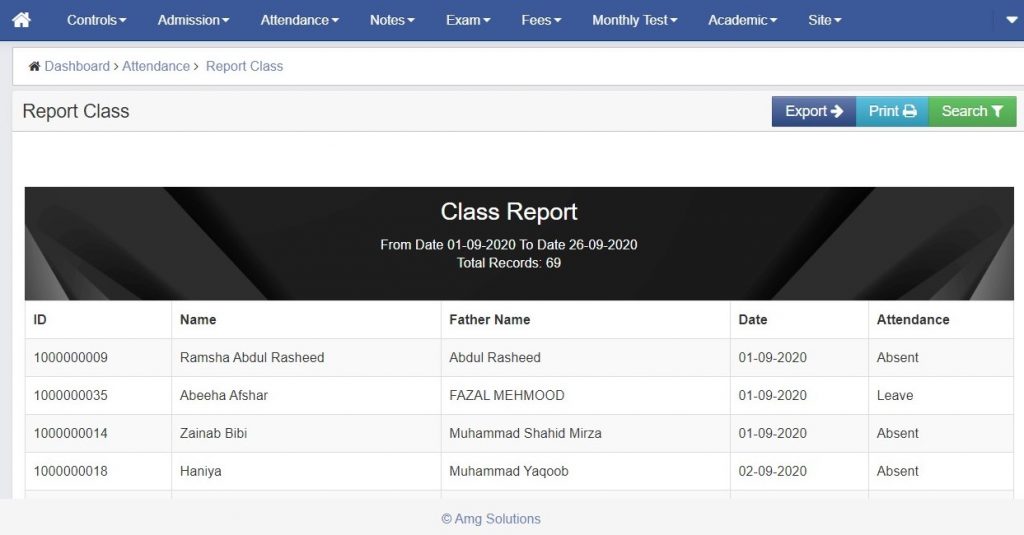
Task: Follow the Dashboard breadcrumb link
Action: click(x=77, y=66)
